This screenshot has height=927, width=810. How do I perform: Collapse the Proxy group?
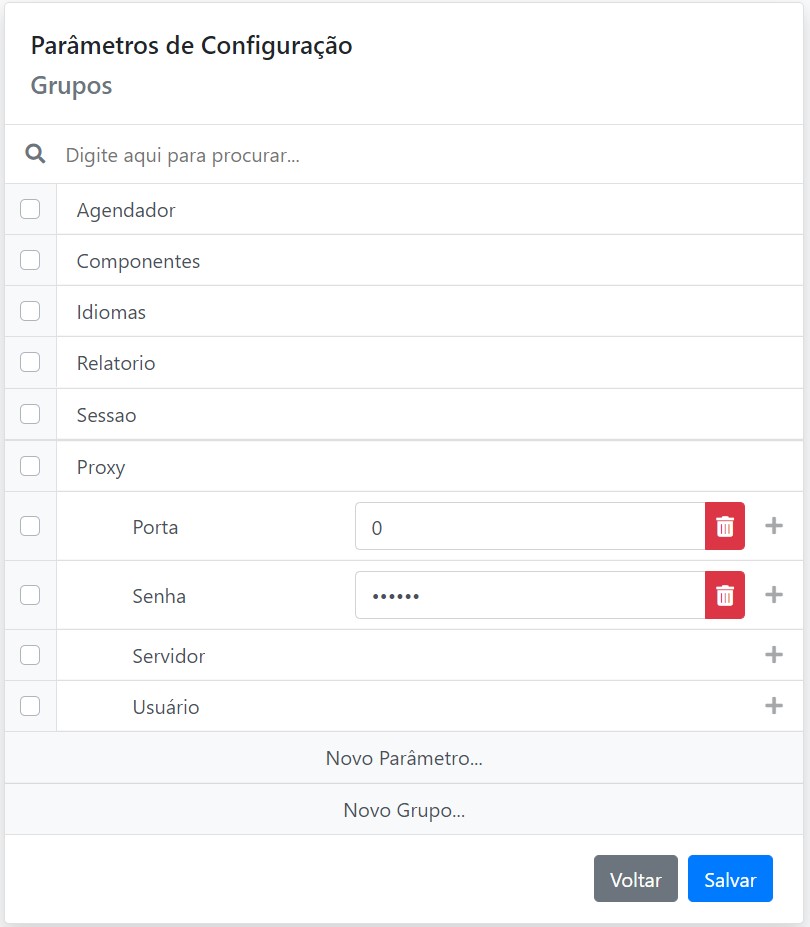(101, 467)
